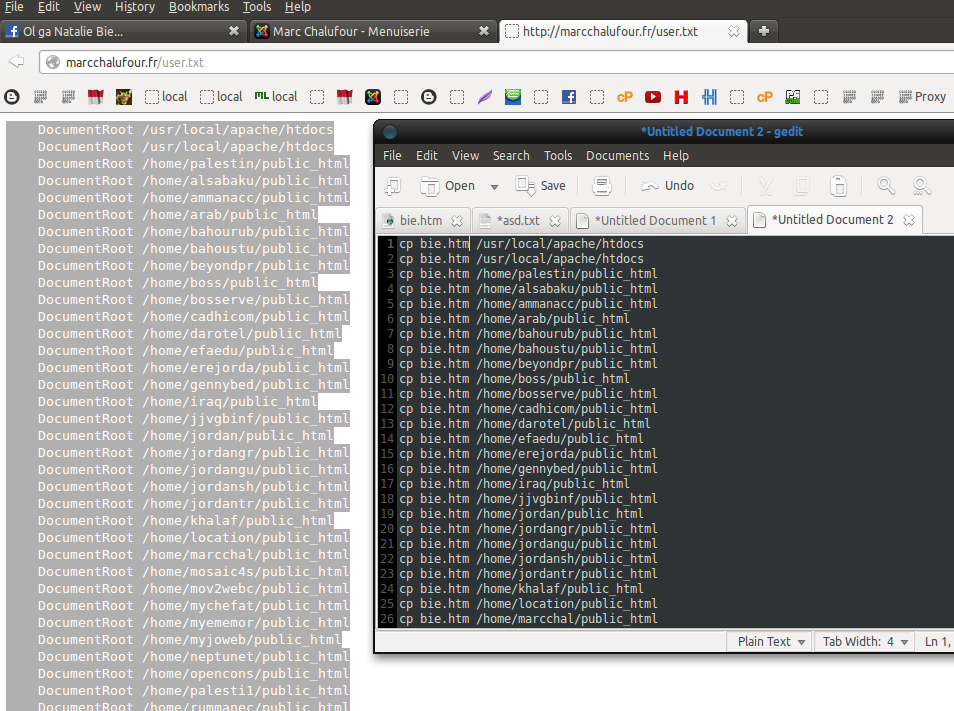Click the cp bie.htm /home/palestin line

coord(528,274)
